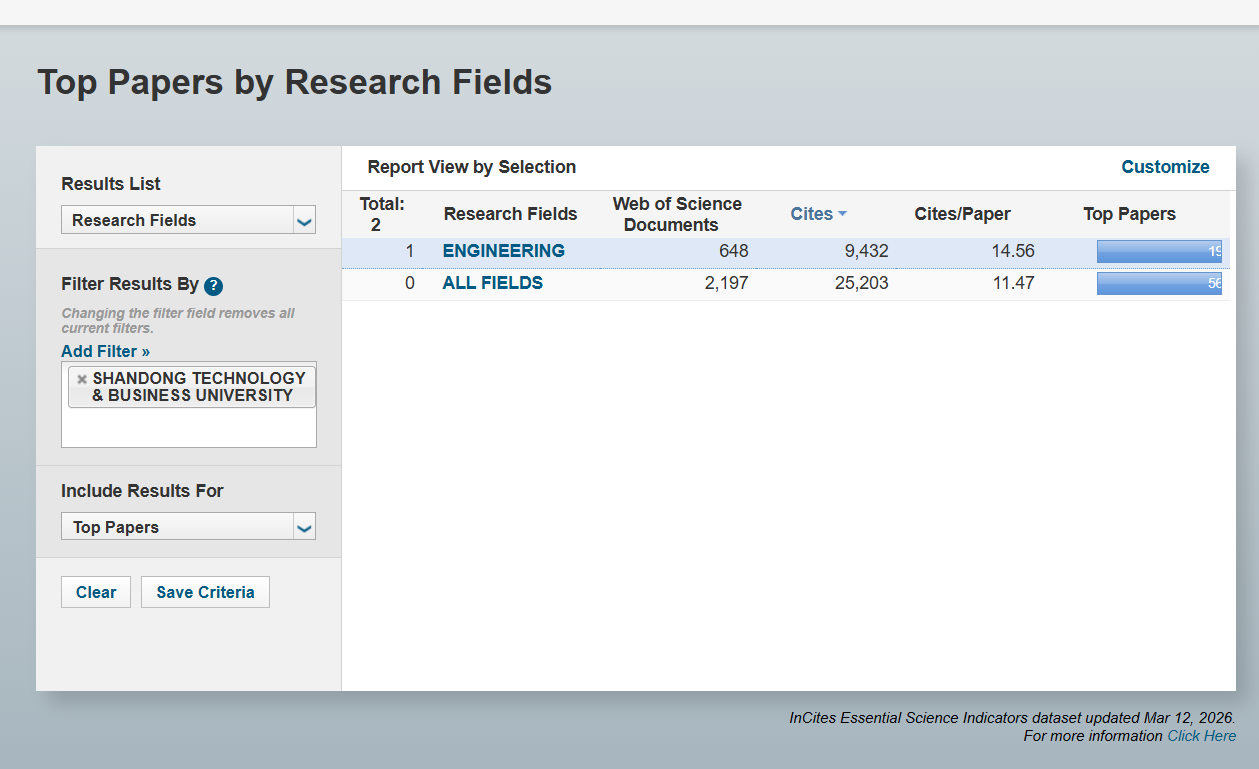
Task: Click the Cites column sort arrow
Action: tap(842, 214)
